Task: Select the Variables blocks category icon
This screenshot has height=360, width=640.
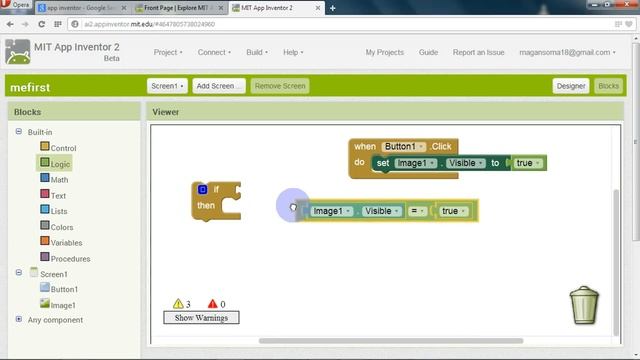Action: (45, 241)
